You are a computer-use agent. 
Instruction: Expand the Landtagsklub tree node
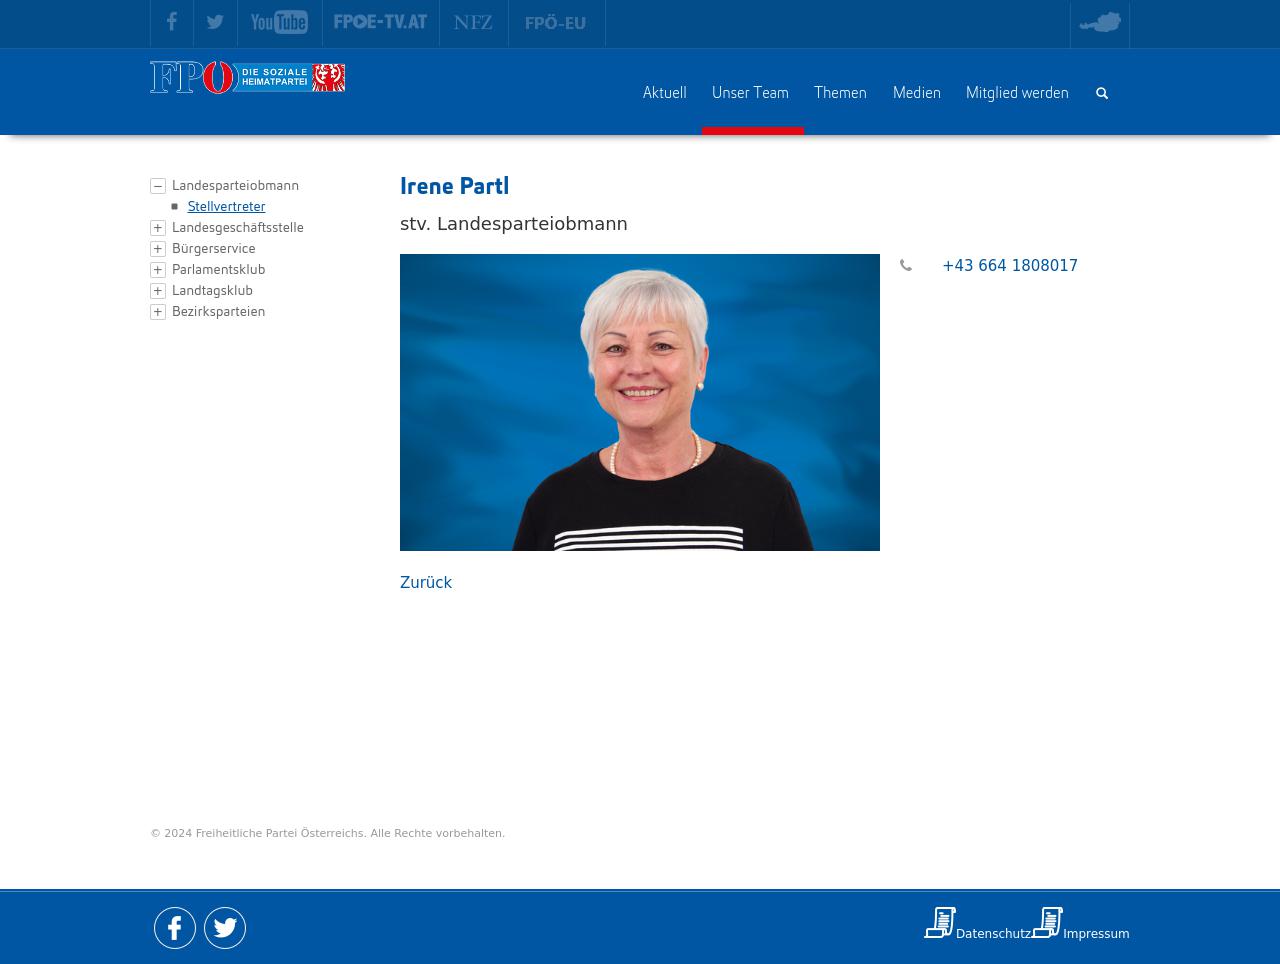(x=158, y=291)
